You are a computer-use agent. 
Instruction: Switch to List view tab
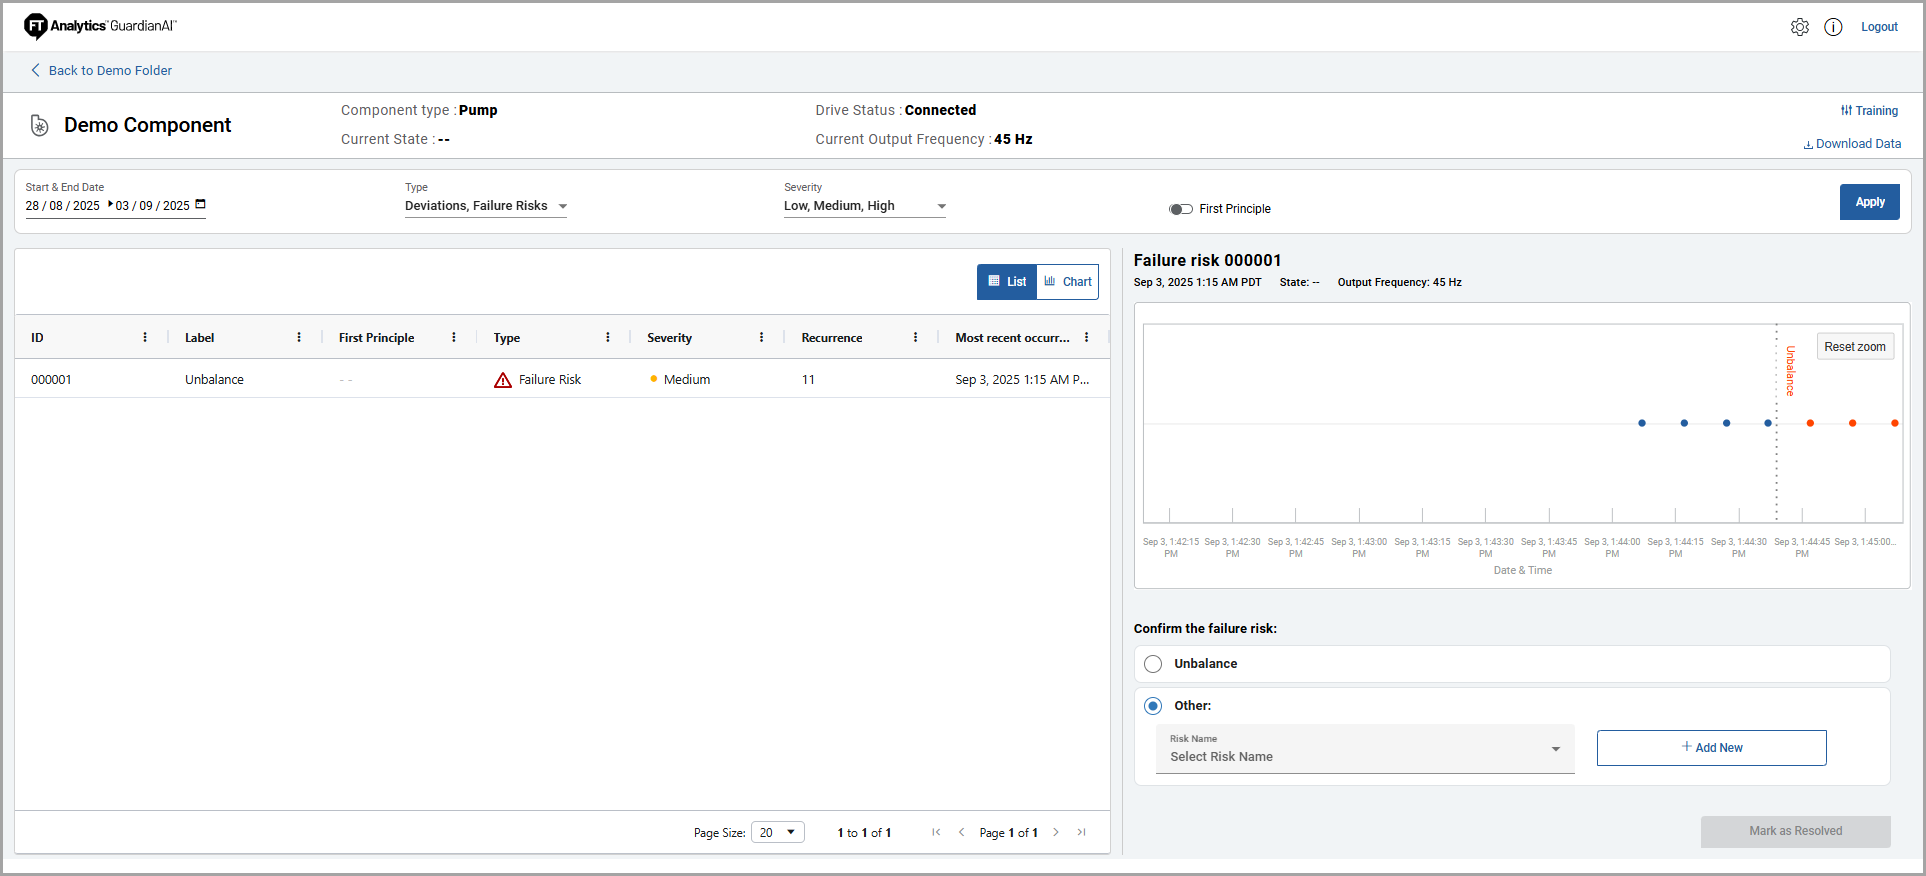tap(1007, 282)
